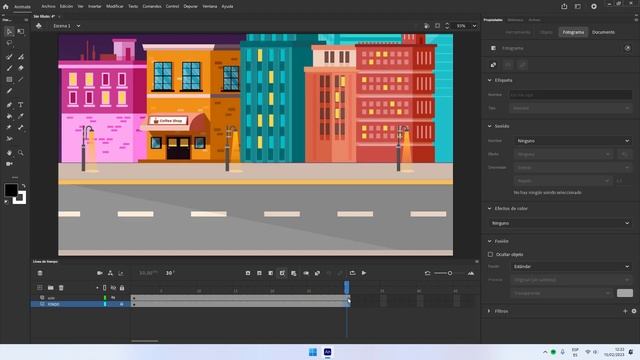
Task: Choose the Eraser tool
Action: click(x=21, y=68)
